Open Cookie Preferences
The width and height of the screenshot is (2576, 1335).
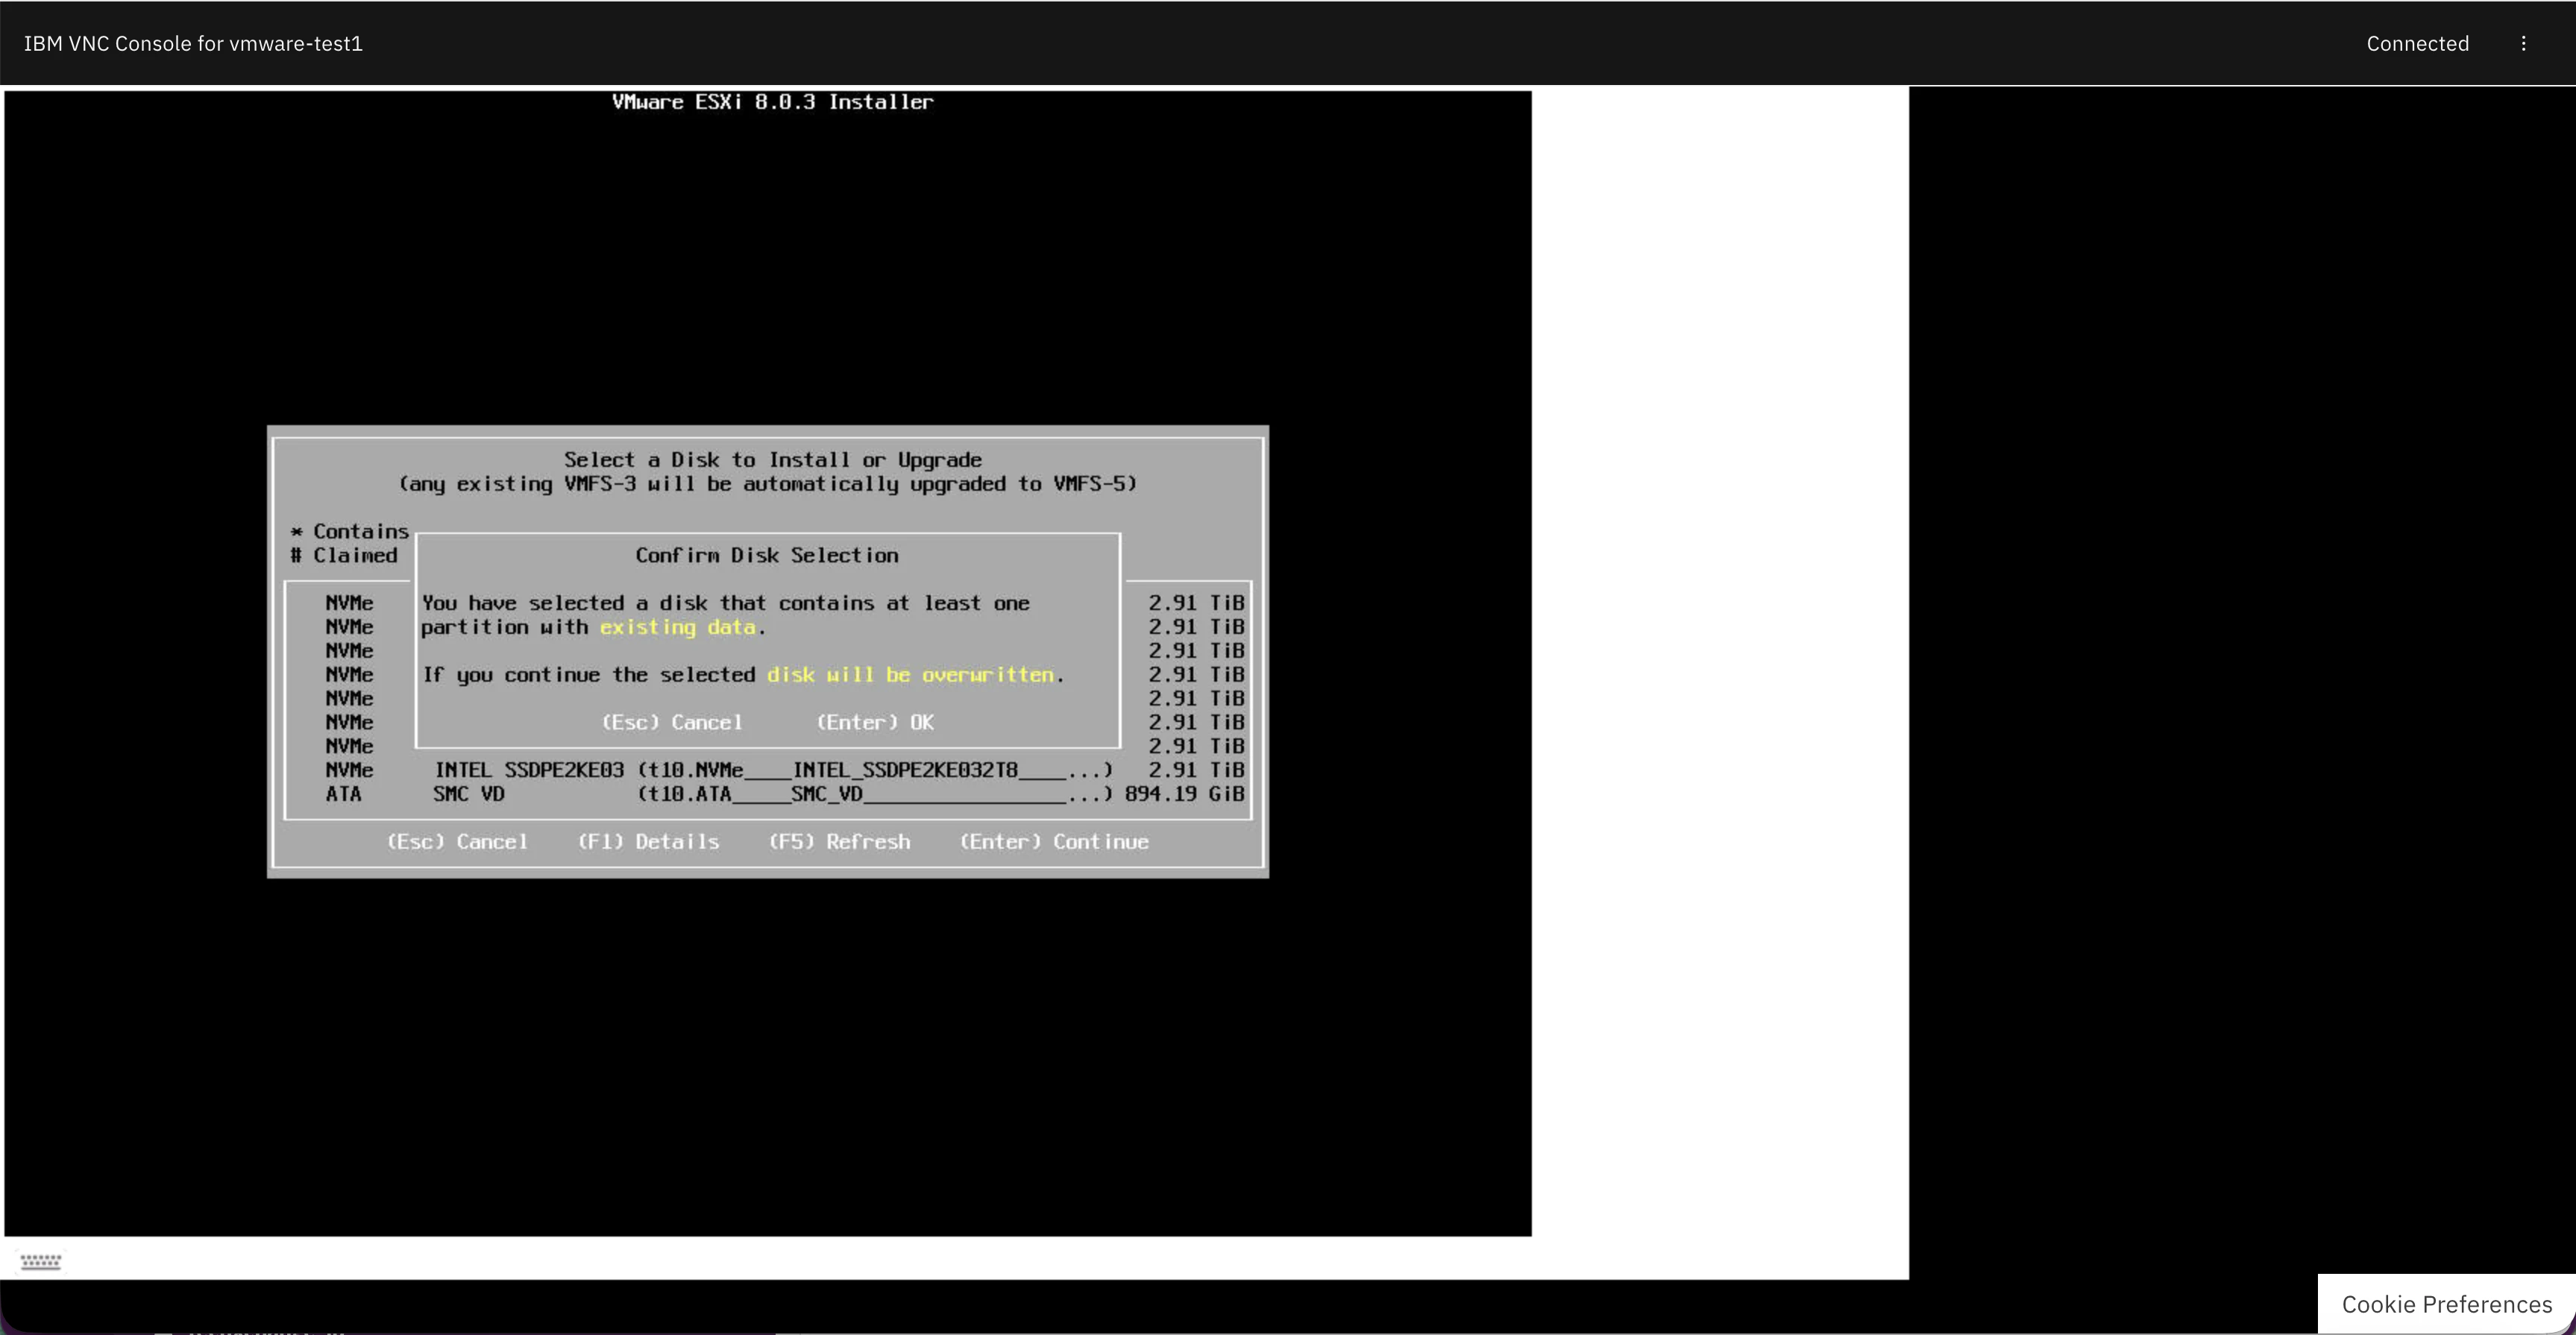point(2446,1304)
